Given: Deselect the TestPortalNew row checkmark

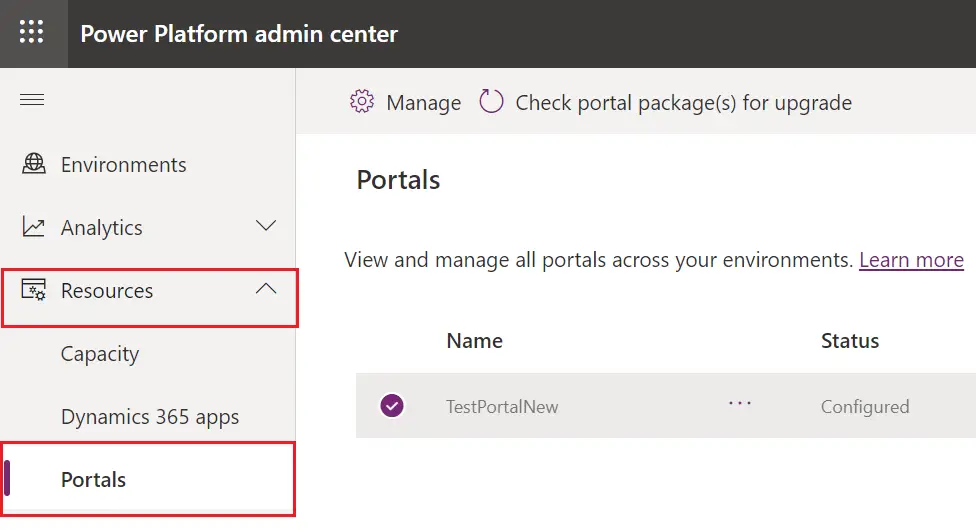Looking at the screenshot, I should [x=392, y=406].
